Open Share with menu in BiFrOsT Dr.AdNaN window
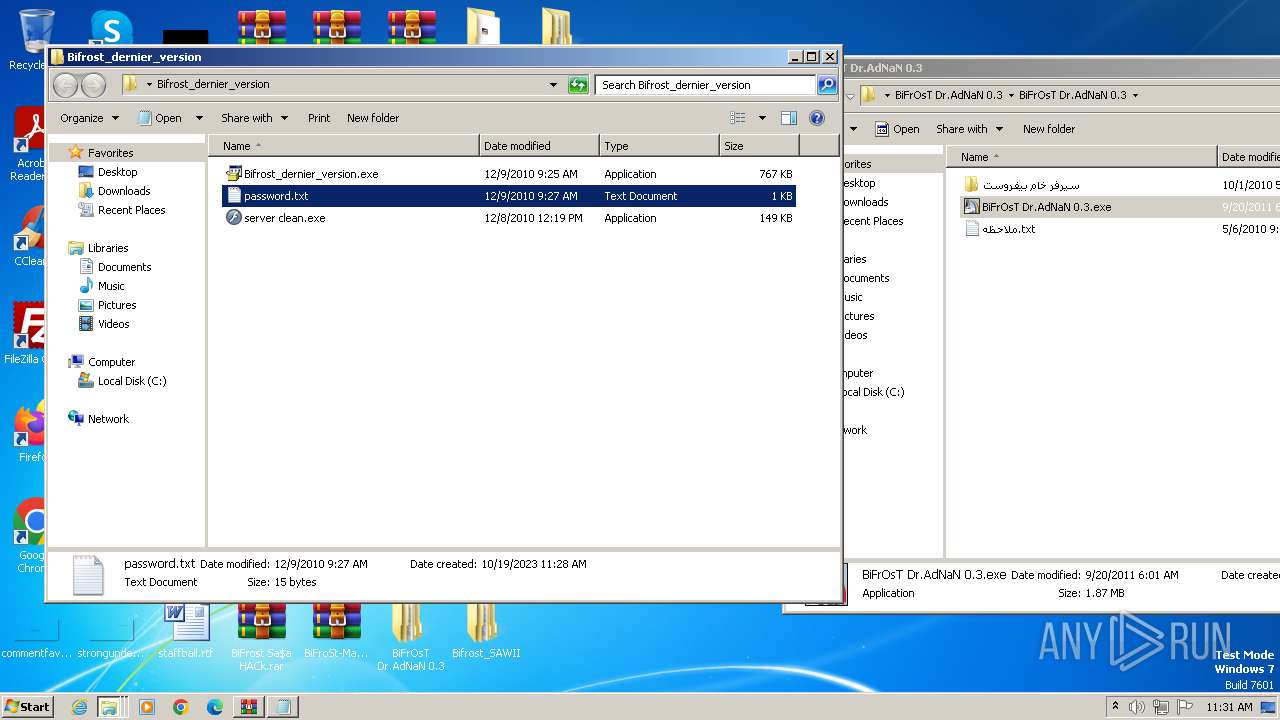The image size is (1280, 720). [x=969, y=129]
